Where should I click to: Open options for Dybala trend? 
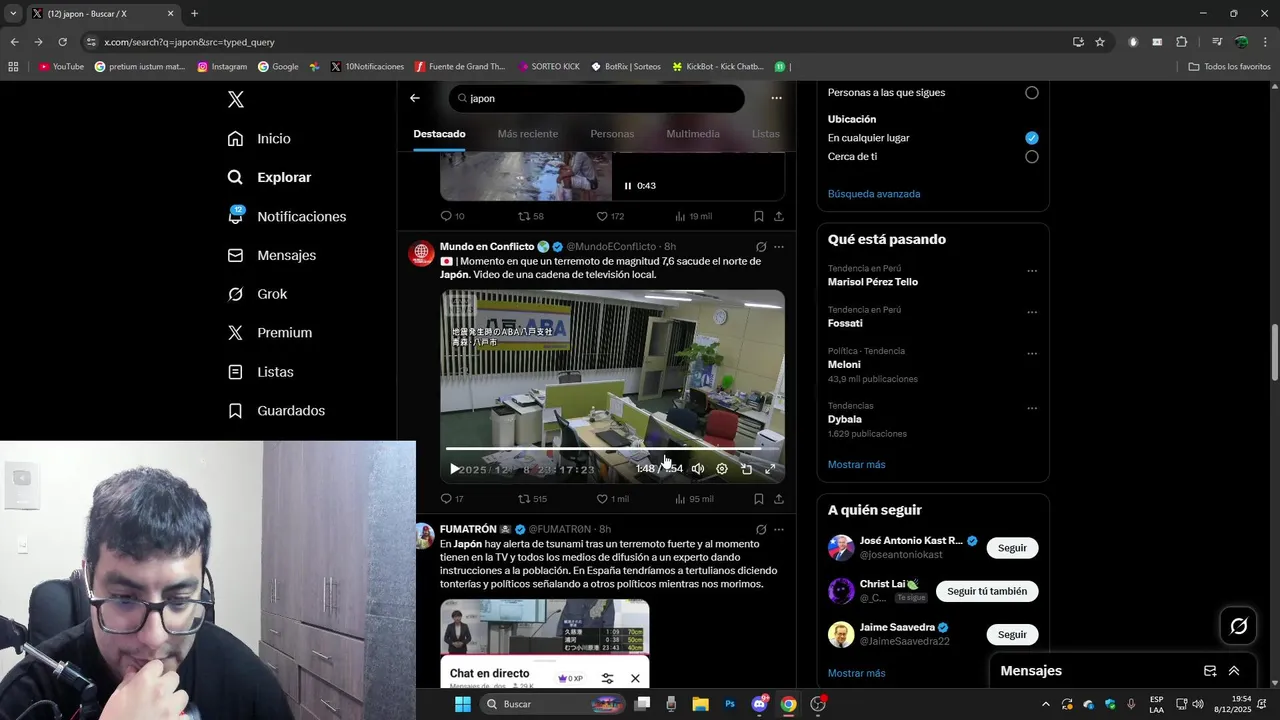coord(1032,408)
